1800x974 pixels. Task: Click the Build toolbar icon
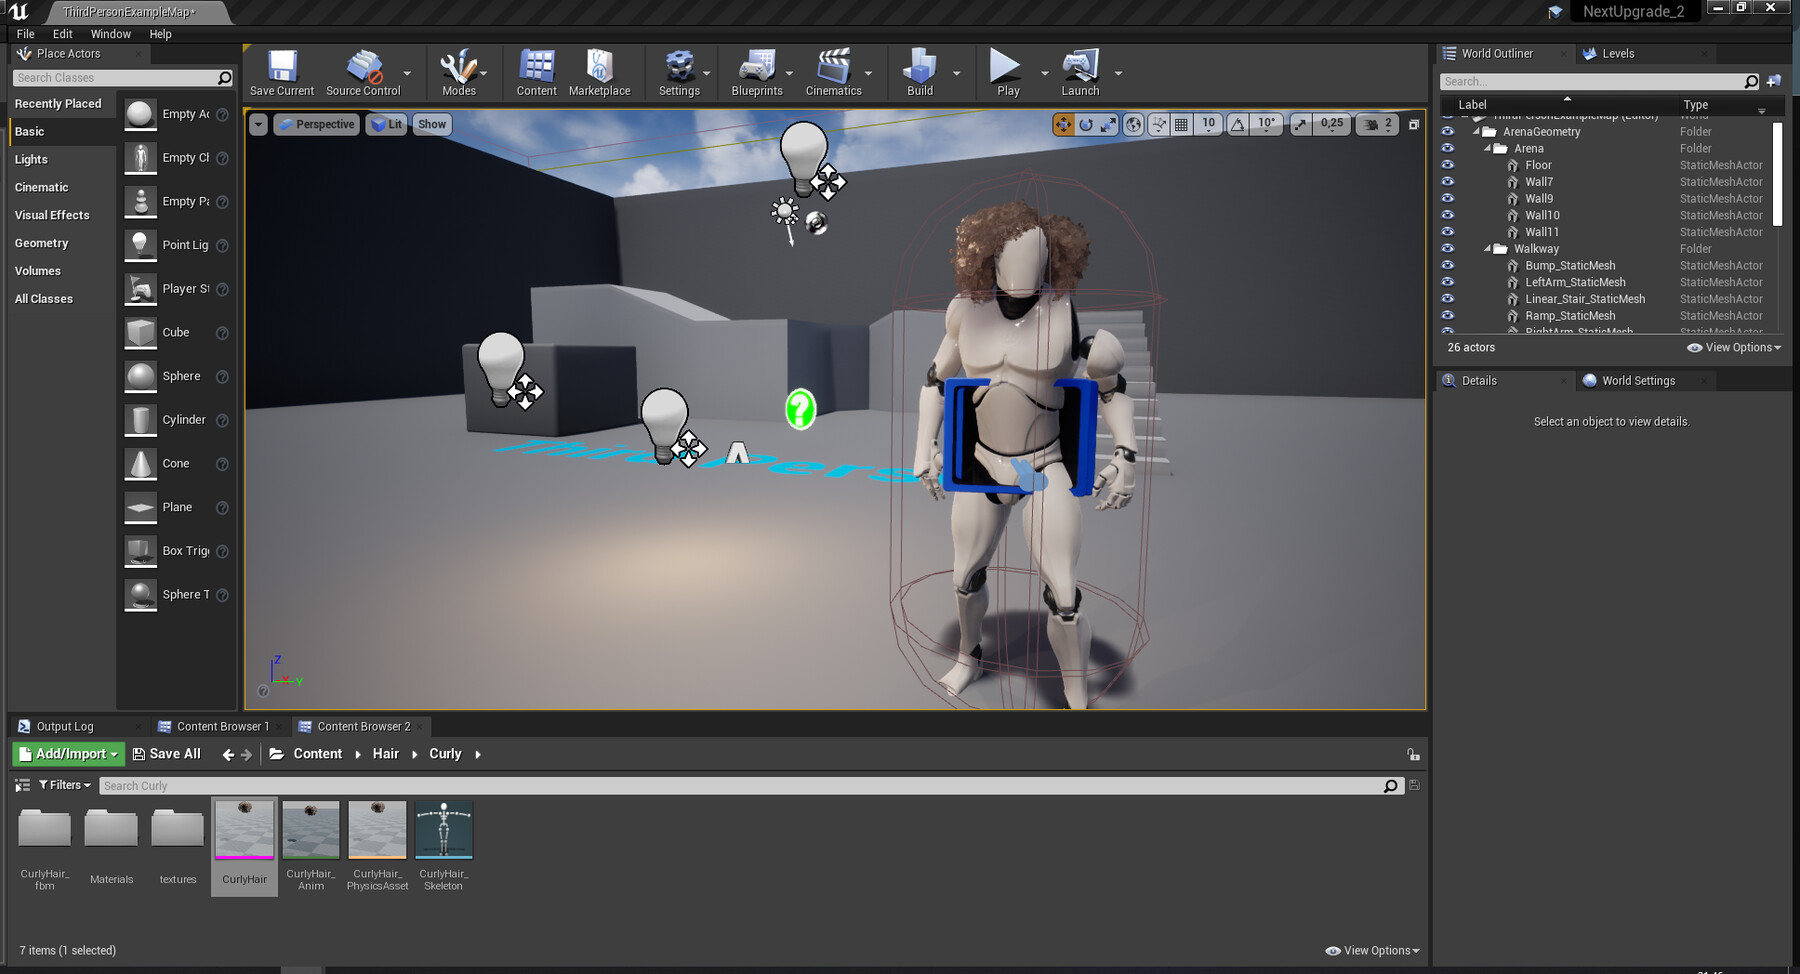(920, 72)
